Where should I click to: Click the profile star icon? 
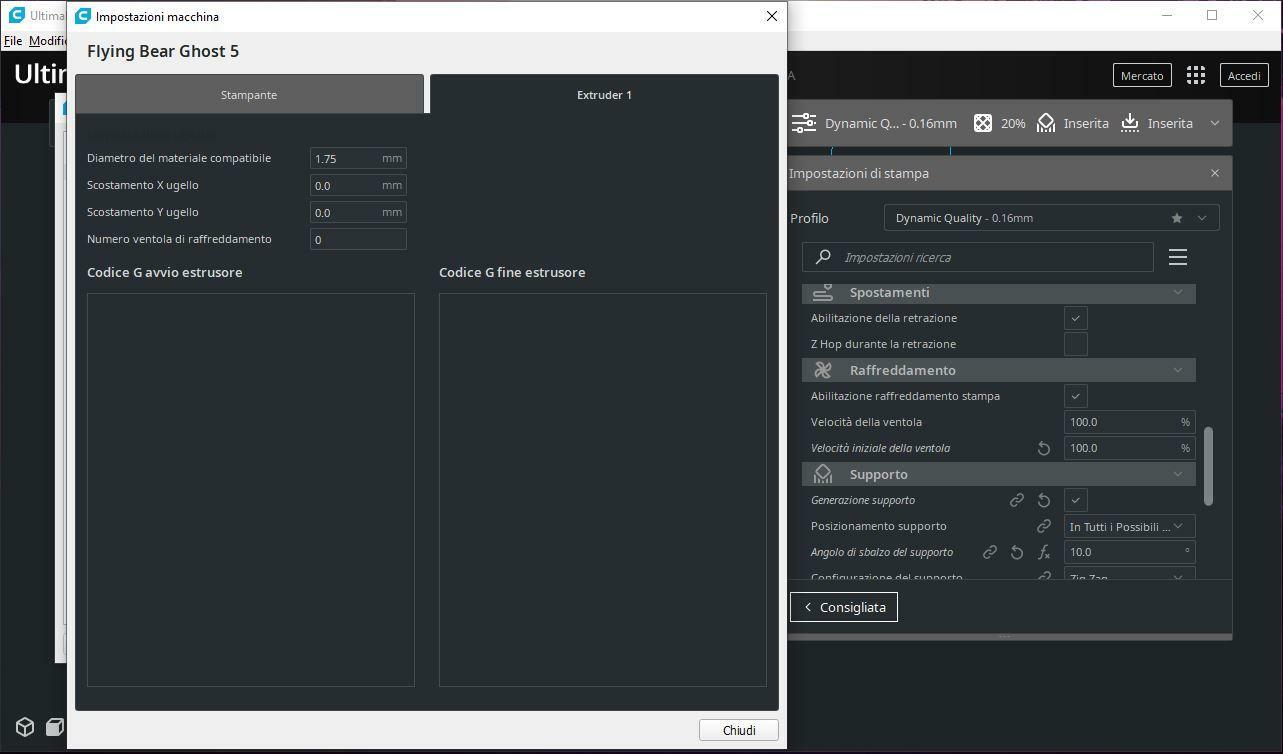tap(1177, 218)
